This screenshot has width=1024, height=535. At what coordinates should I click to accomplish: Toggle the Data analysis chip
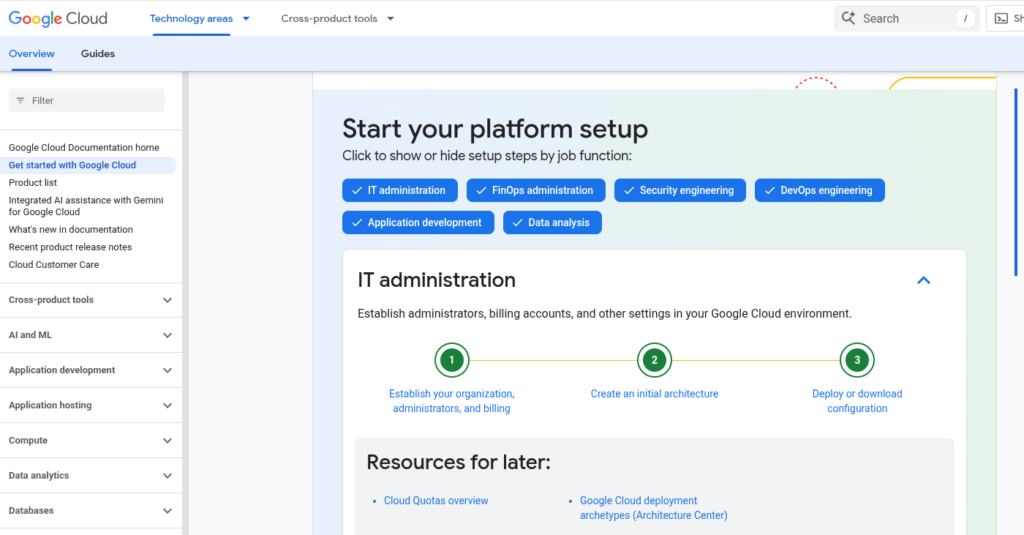click(x=552, y=222)
